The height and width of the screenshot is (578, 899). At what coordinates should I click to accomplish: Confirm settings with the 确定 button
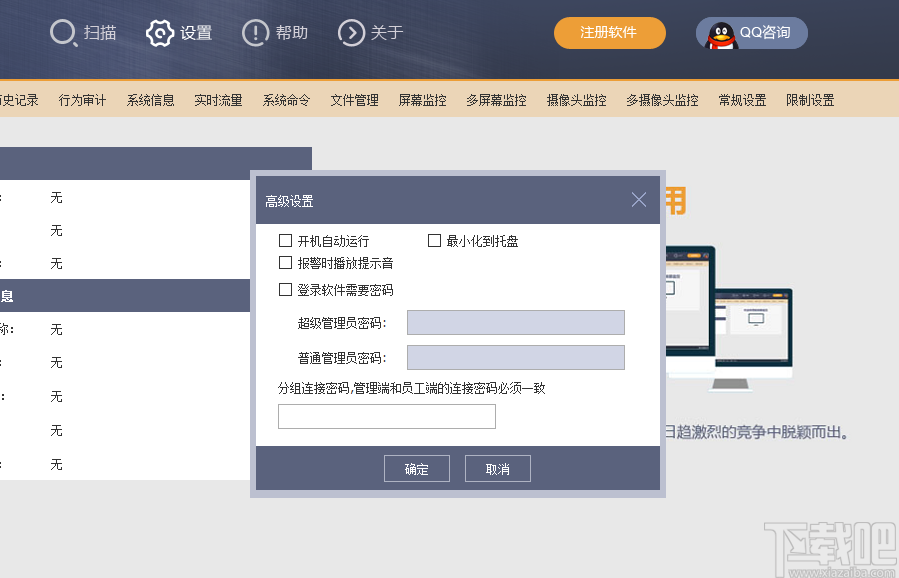pyautogui.click(x=416, y=468)
